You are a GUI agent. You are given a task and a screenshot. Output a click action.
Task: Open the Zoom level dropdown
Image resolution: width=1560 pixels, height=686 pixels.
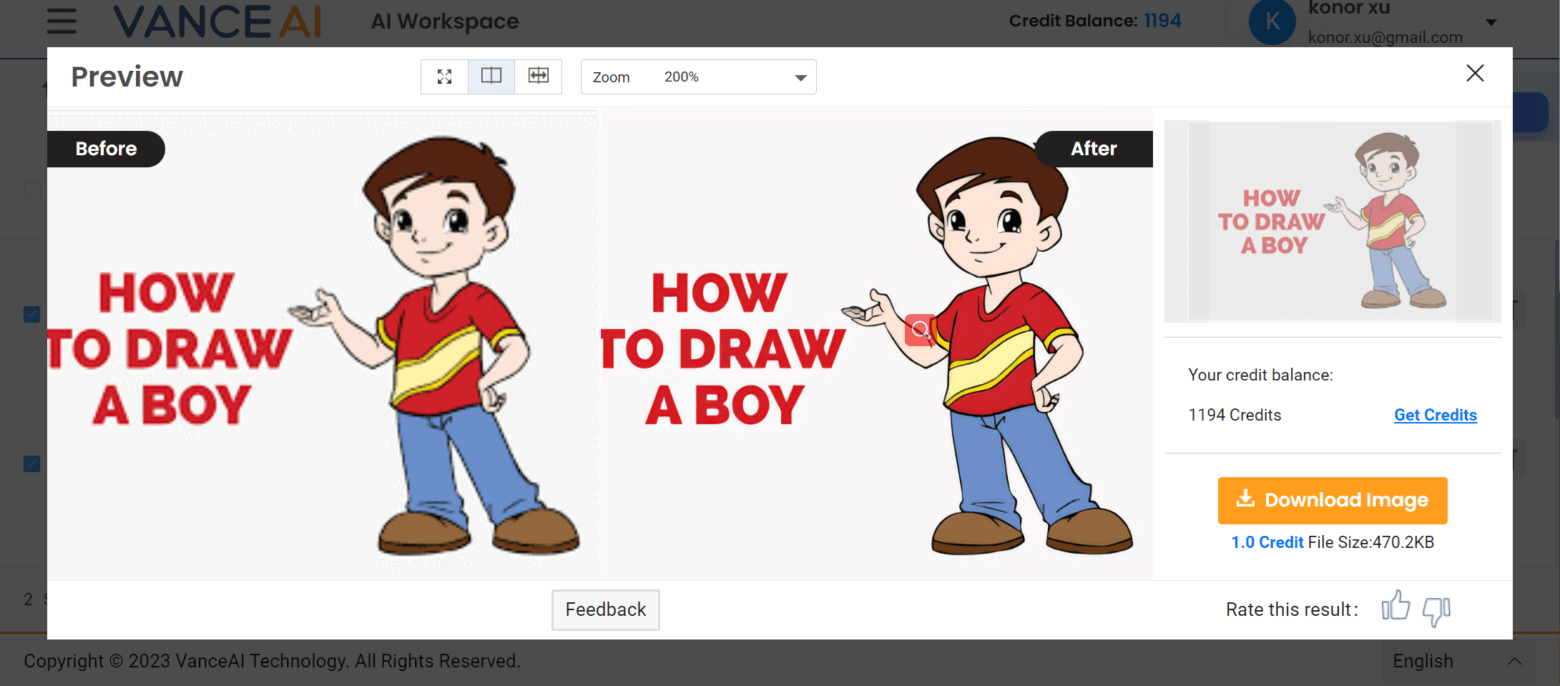pyautogui.click(x=698, y=76)
